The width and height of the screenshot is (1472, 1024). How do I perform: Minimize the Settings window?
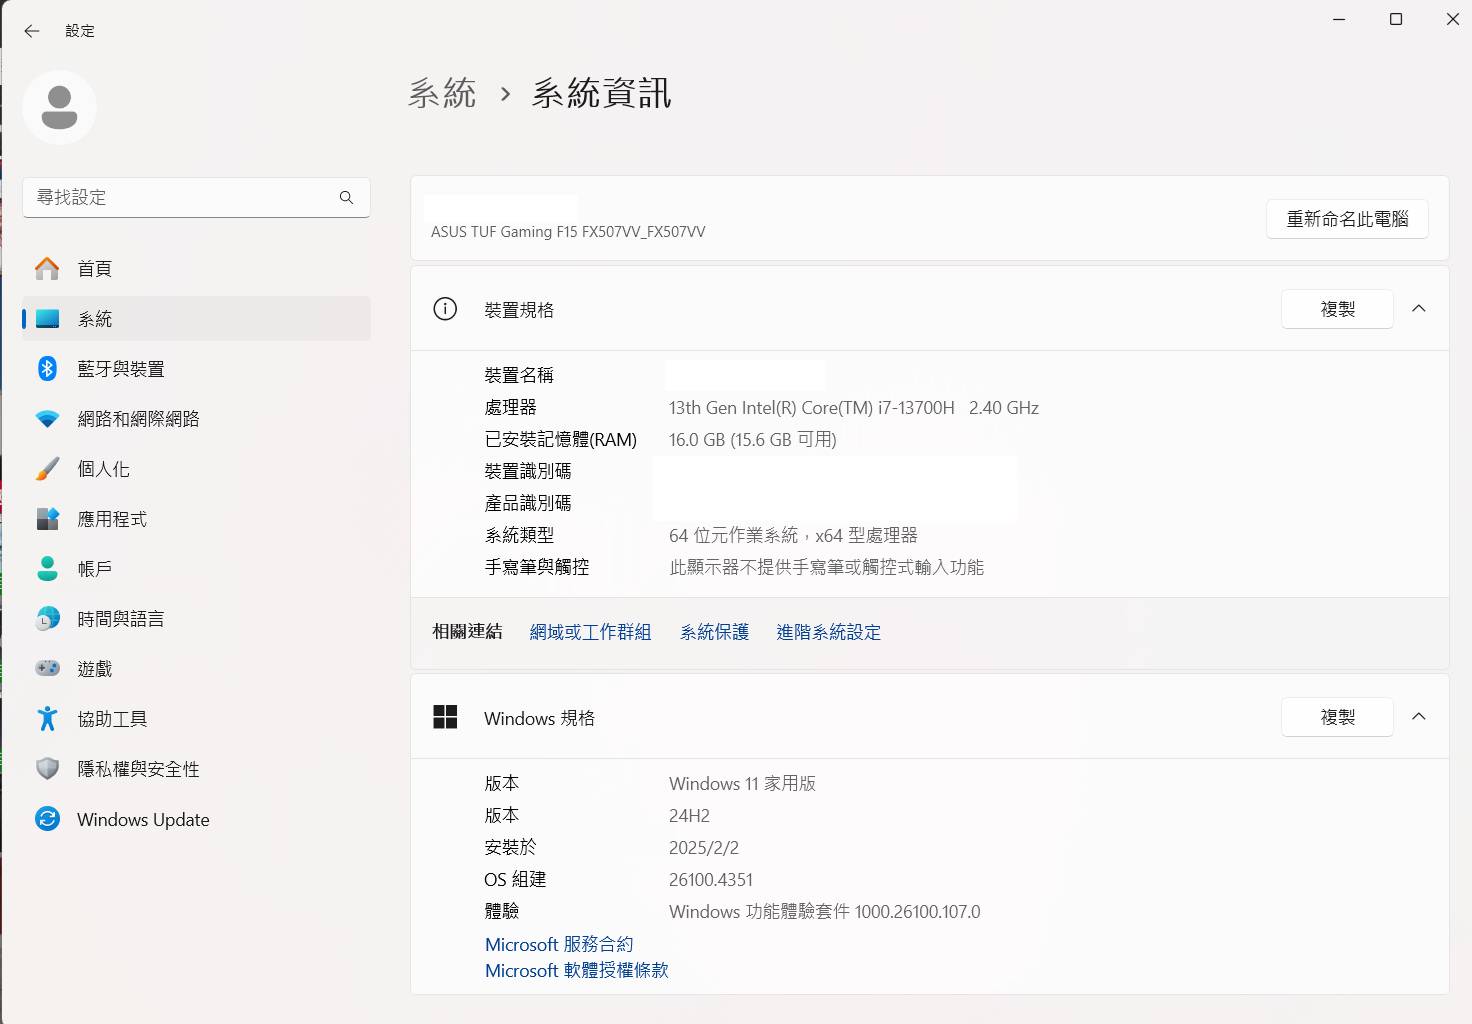pos(1340,19)
